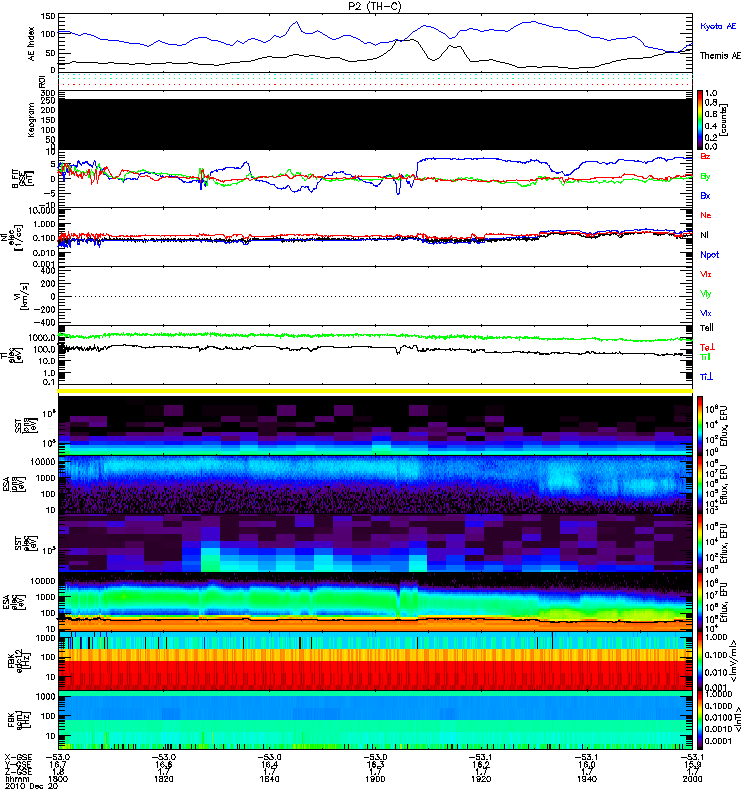The image size is (750, 800).
Task: Click the SST ion Eflux color bar
Action: click(x=700, y=426)
